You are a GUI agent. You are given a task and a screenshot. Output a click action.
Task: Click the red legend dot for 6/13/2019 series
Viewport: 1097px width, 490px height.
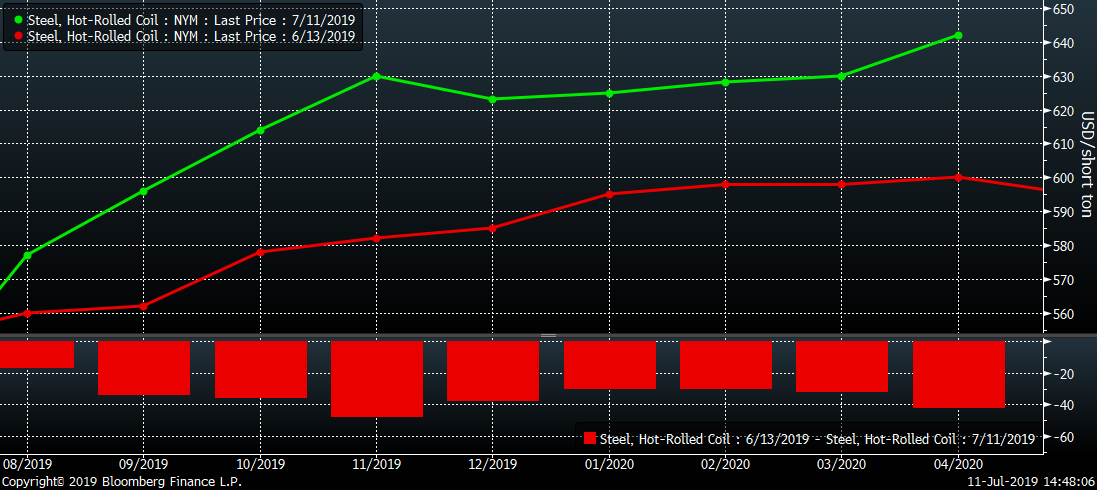19,36
